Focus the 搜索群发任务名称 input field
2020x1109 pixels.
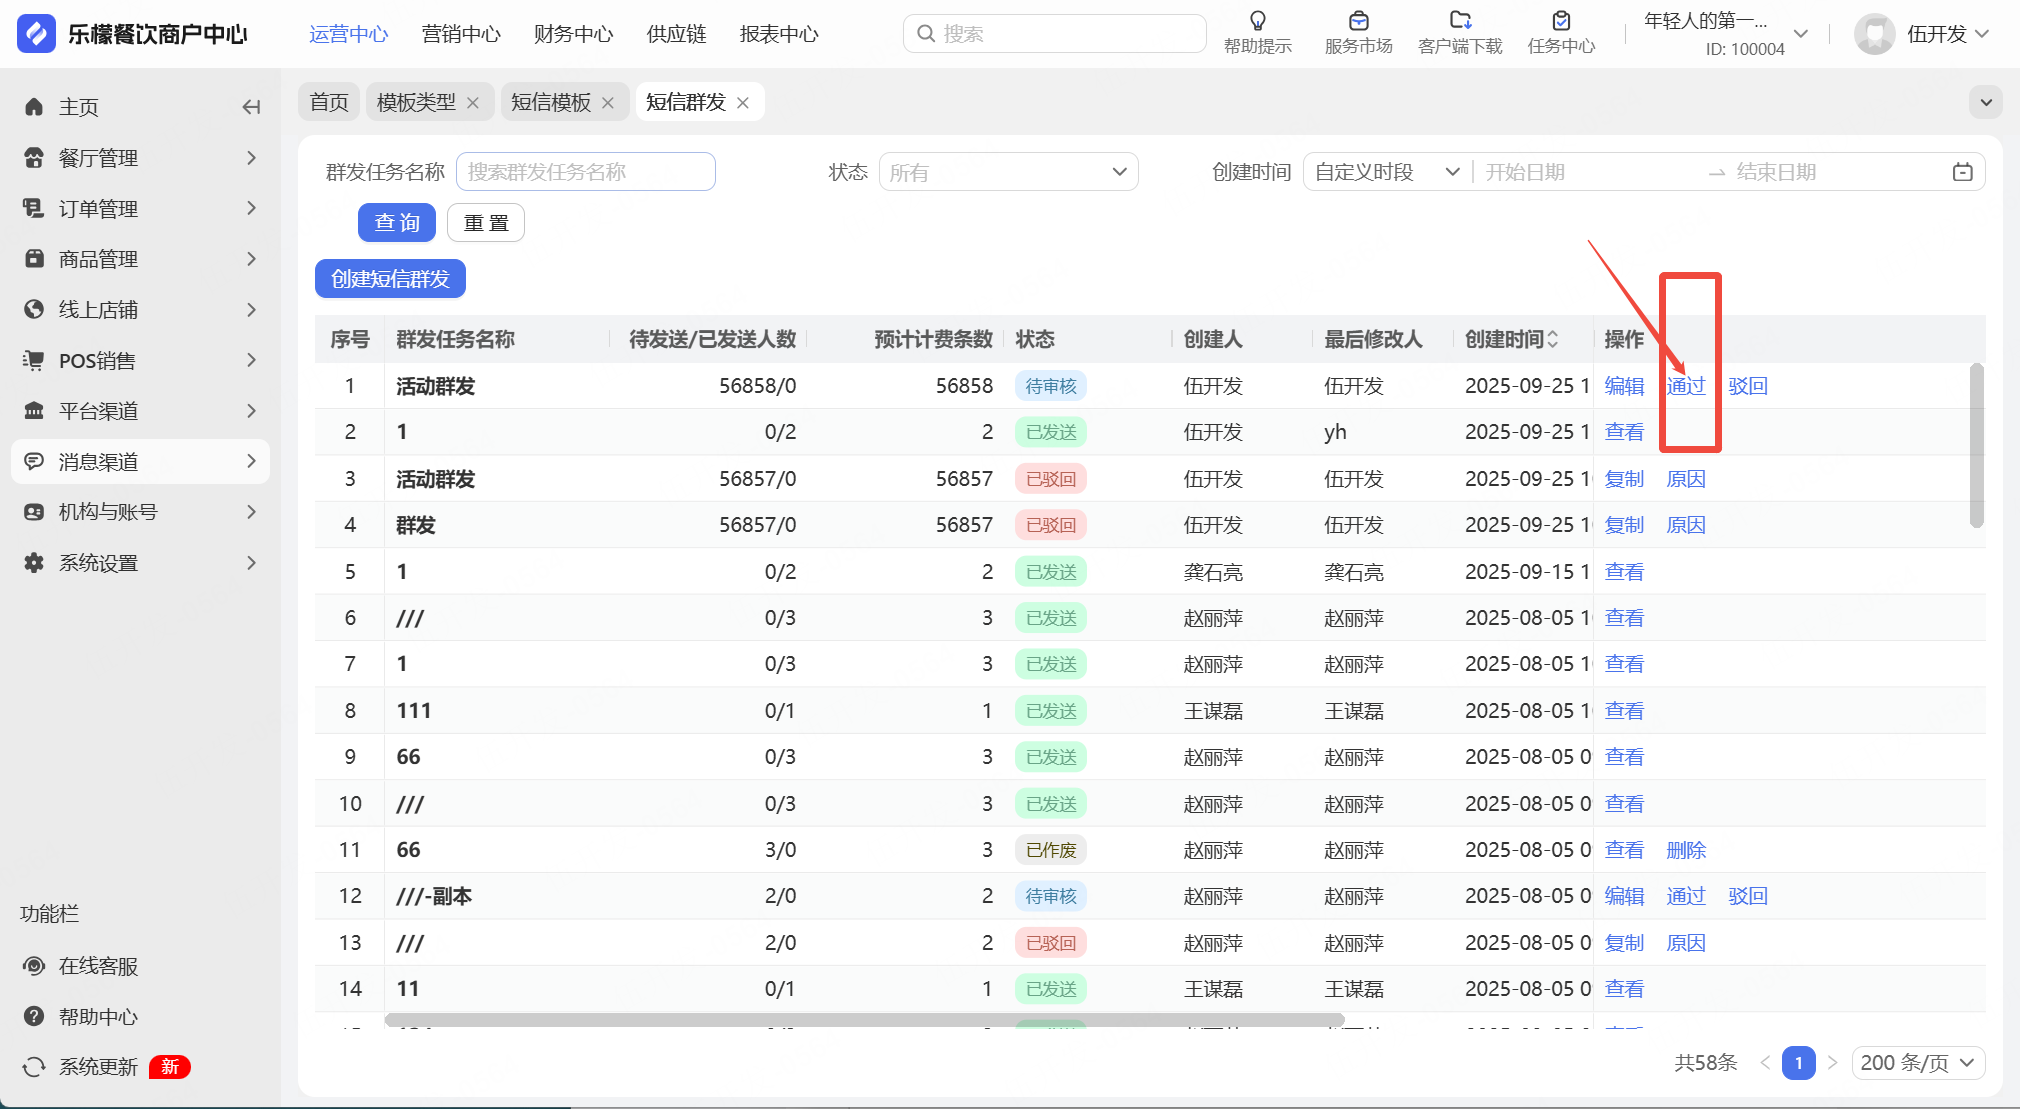coord(586,172)
